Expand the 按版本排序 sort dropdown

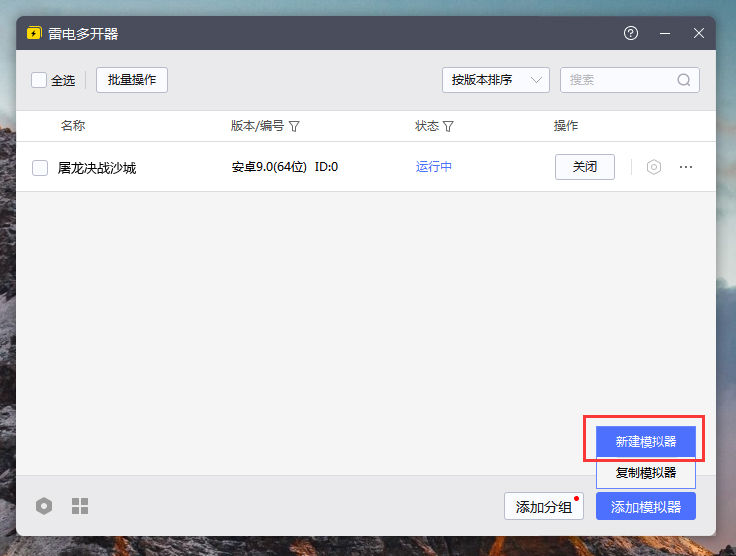click(495, 80)
